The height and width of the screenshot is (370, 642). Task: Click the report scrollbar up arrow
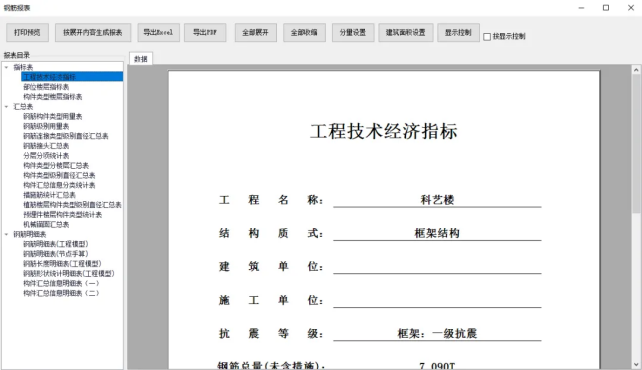pyautogui.click(x=636, y=70)
